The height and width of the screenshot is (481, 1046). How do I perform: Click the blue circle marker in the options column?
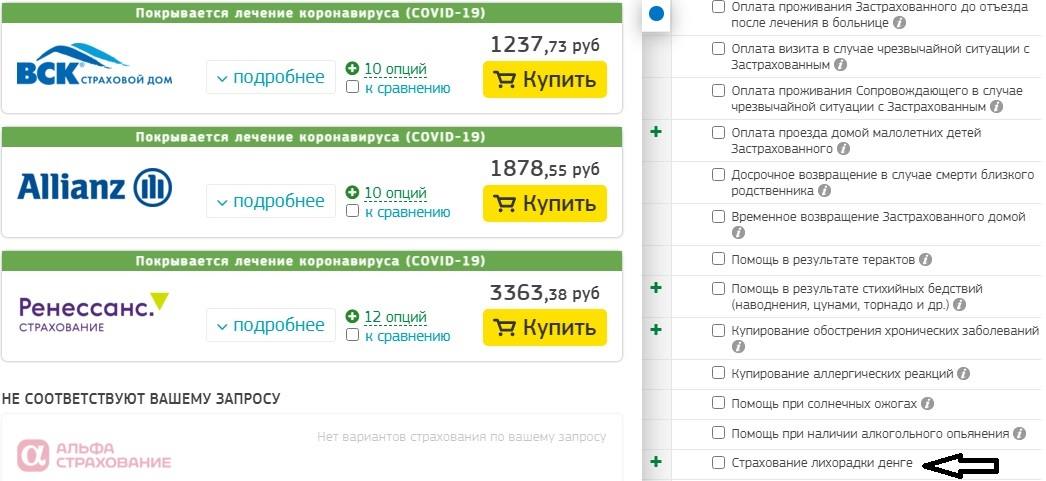click(x=656, y=13)
